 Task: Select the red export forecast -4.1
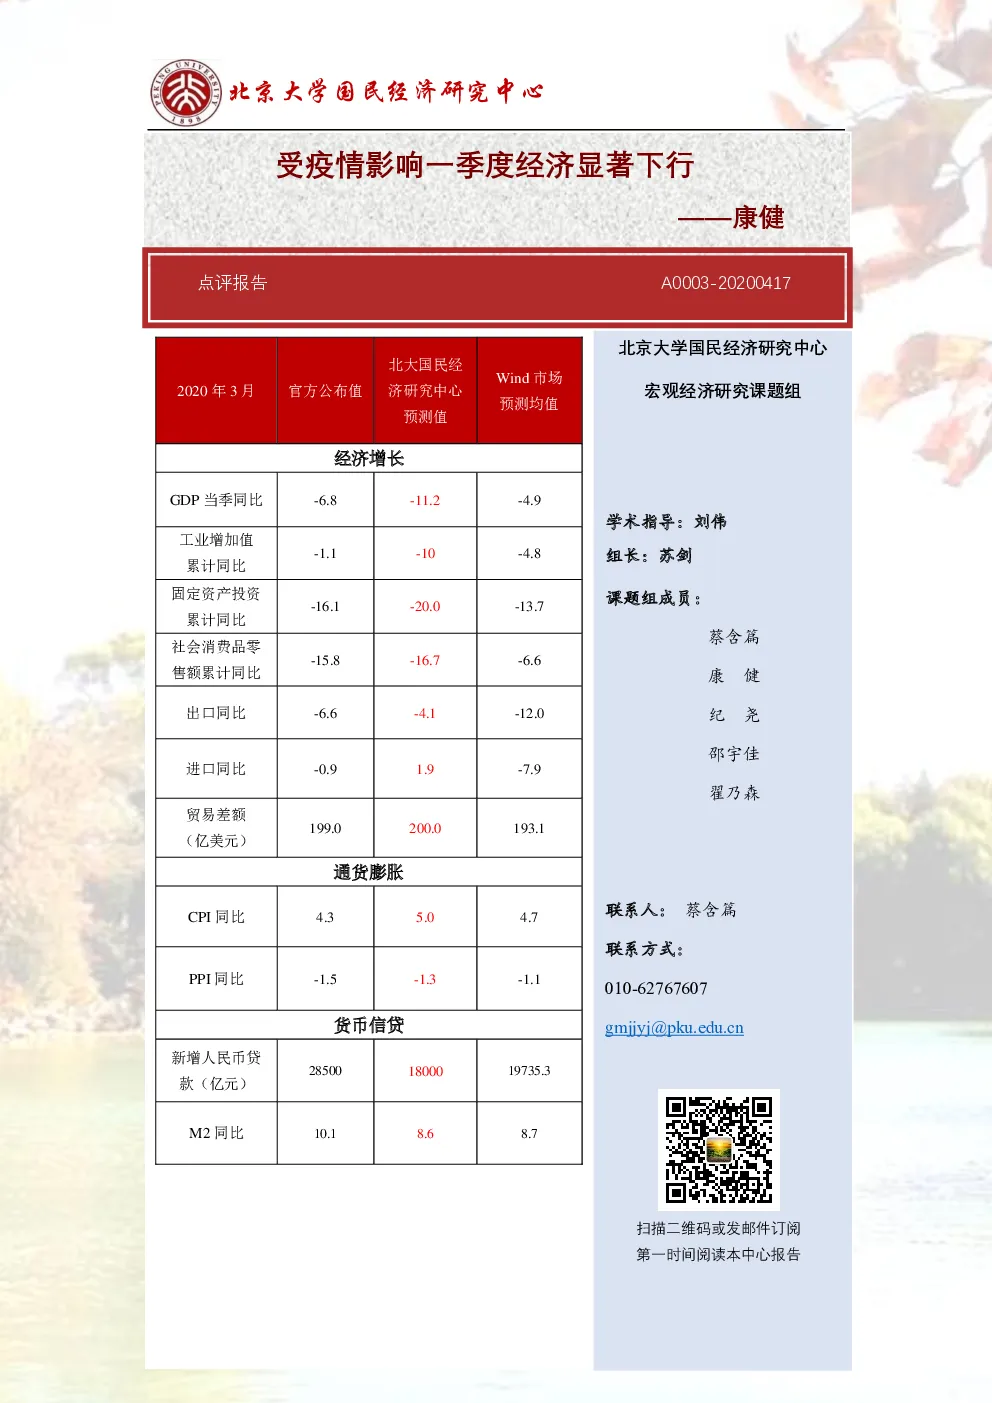click(425, 713)
